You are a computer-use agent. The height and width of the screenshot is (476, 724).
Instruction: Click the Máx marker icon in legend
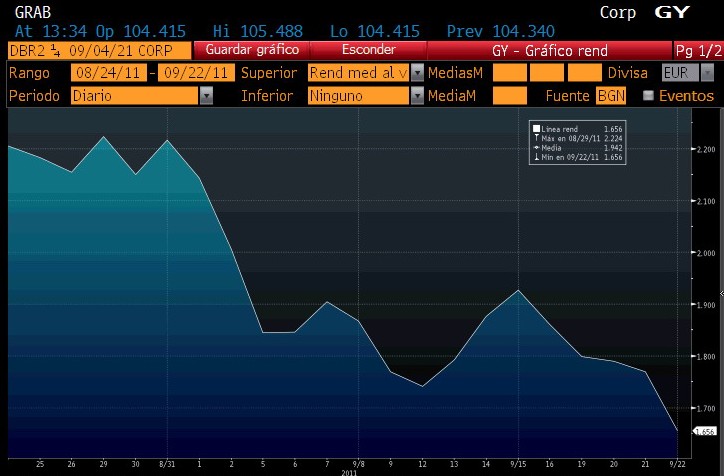point(537,138)
